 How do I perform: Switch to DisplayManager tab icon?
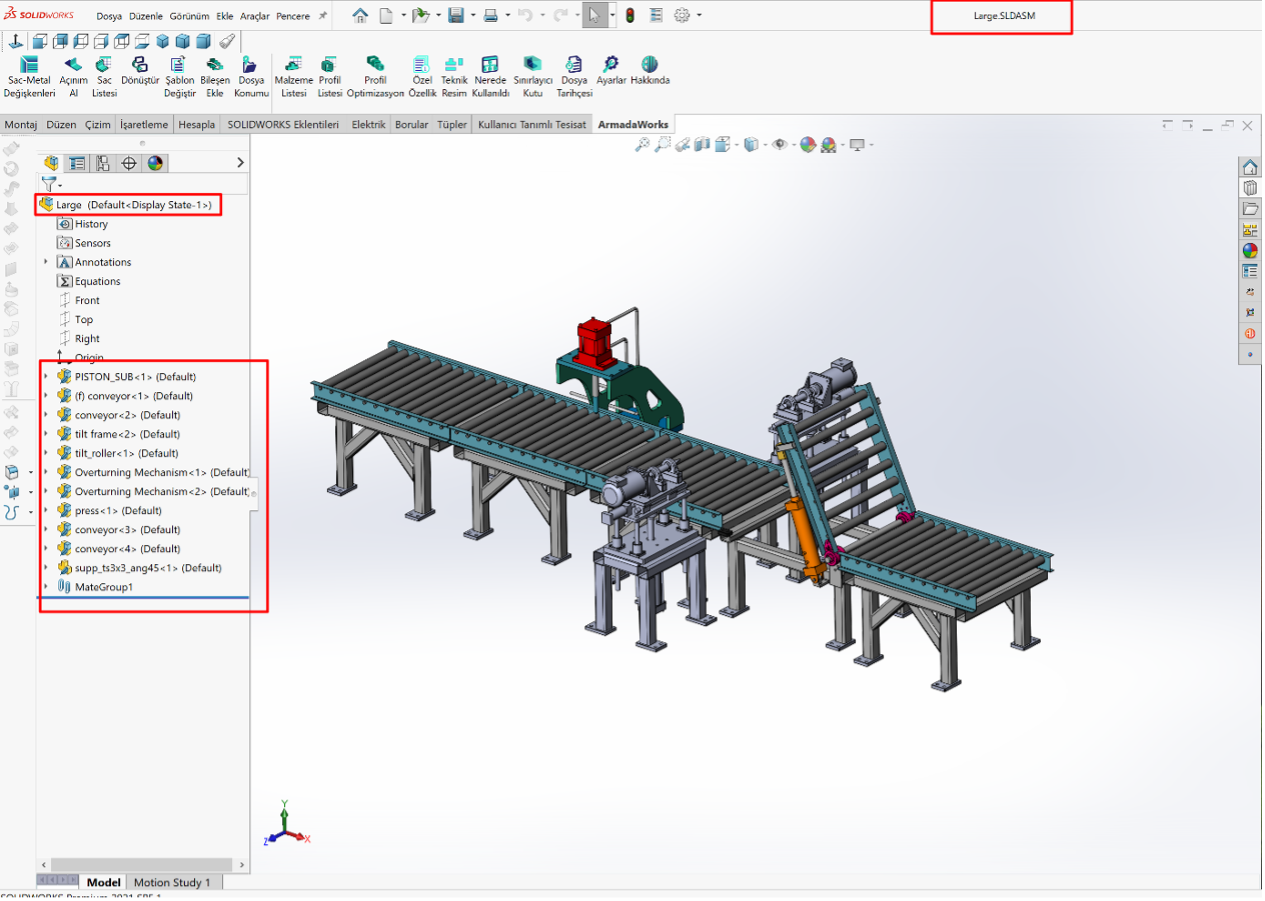[x=155, y=163]
